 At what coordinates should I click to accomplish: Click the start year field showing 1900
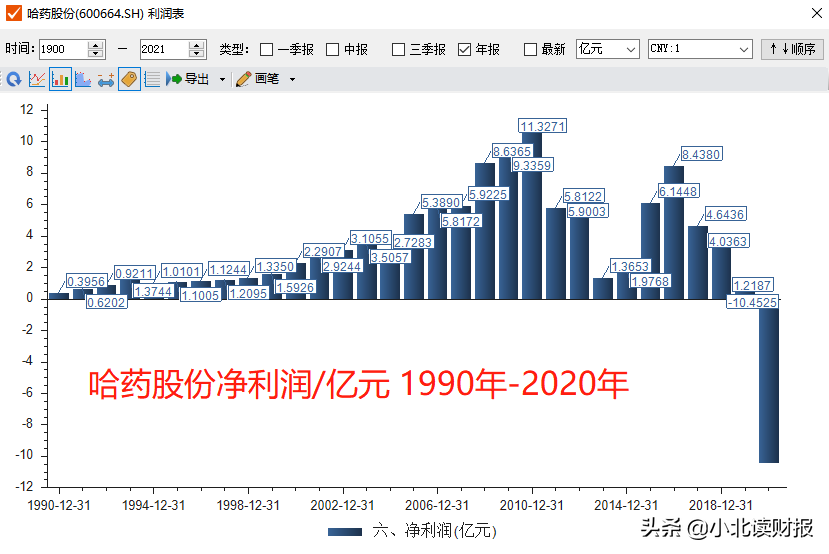[x=62, y=49]
